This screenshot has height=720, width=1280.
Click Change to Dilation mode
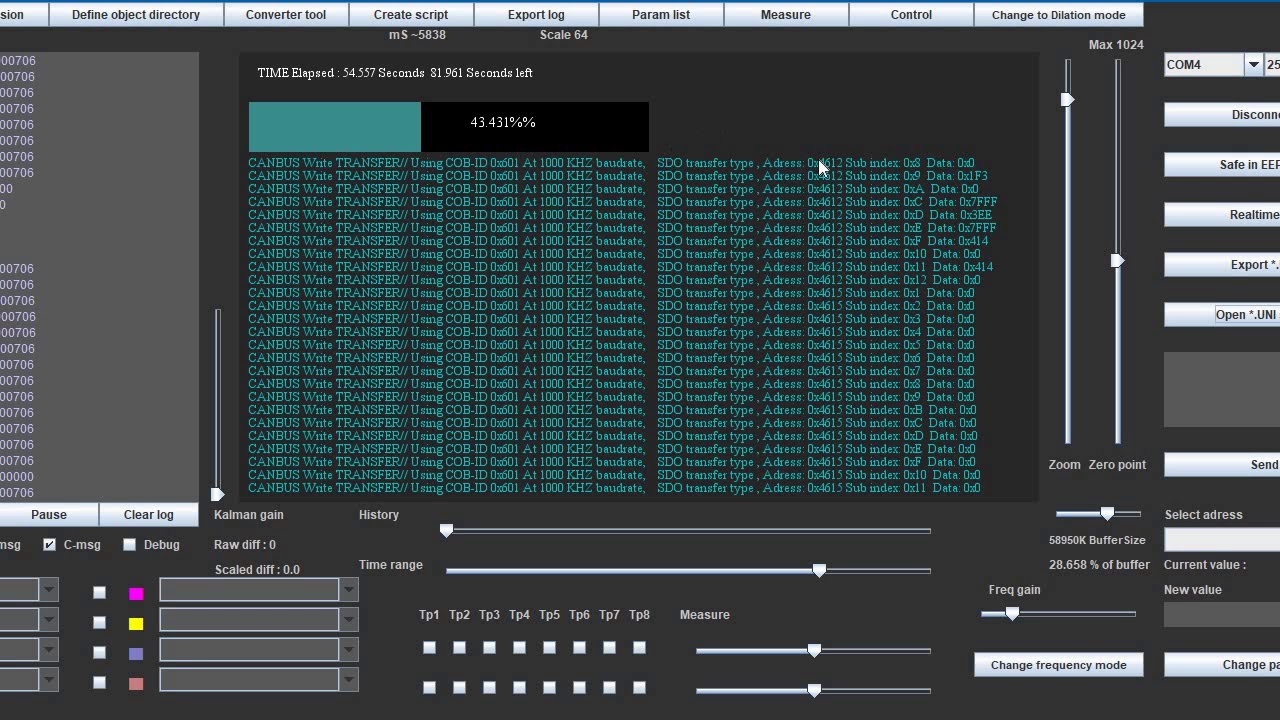(x=1059, y=14)
